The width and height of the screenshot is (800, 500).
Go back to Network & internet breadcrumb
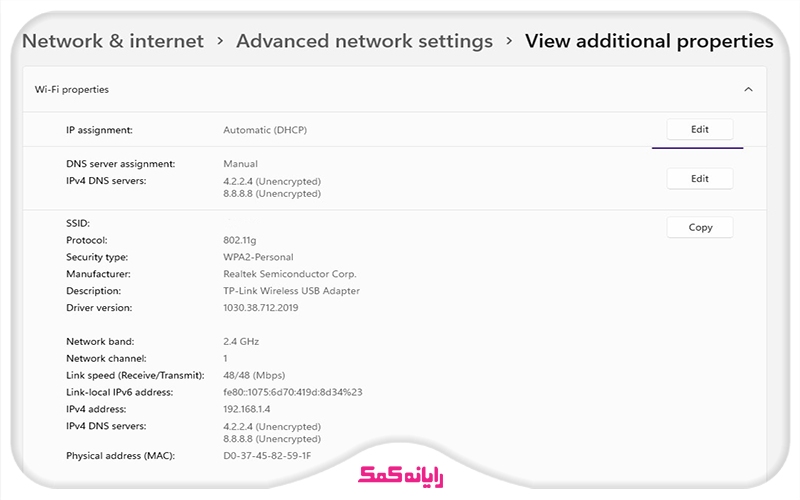pyautogui.click(x=112, y=41)
